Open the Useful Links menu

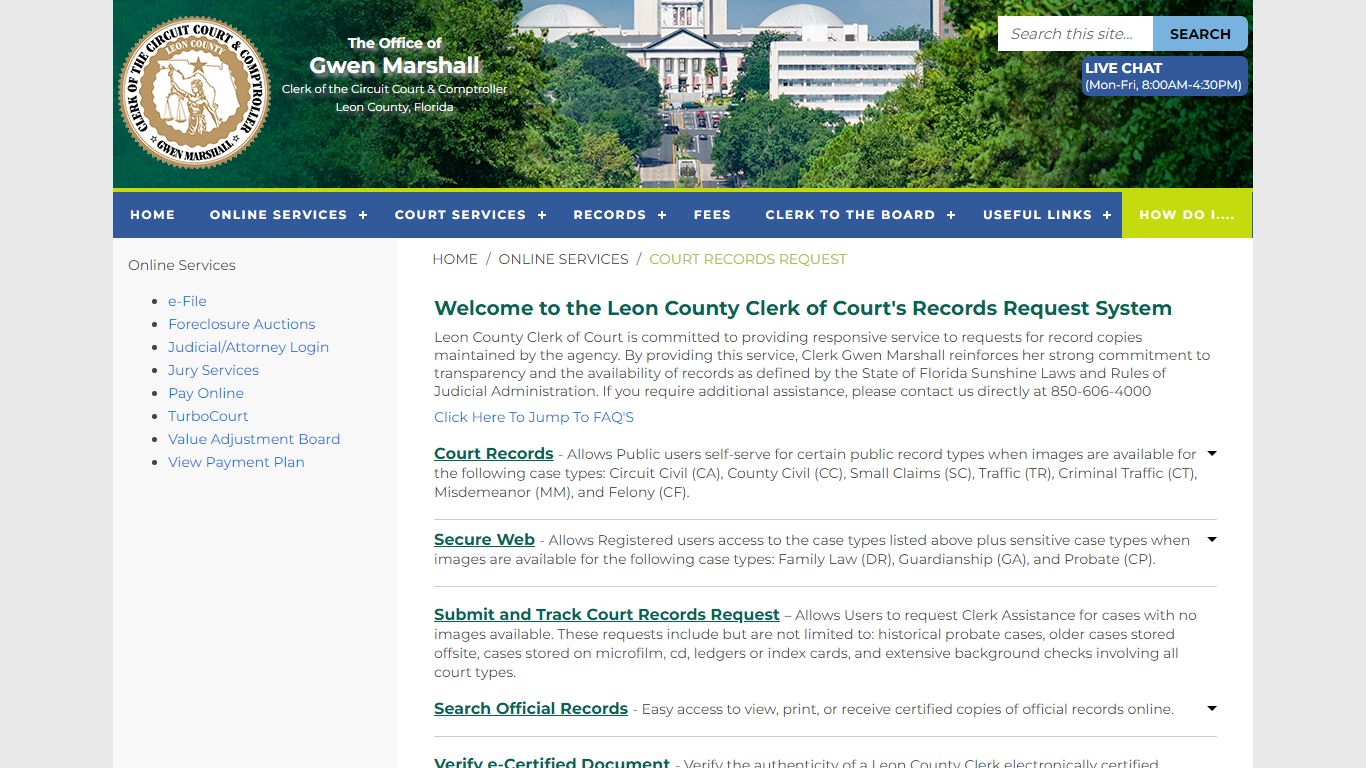(x=1037, y=215)
